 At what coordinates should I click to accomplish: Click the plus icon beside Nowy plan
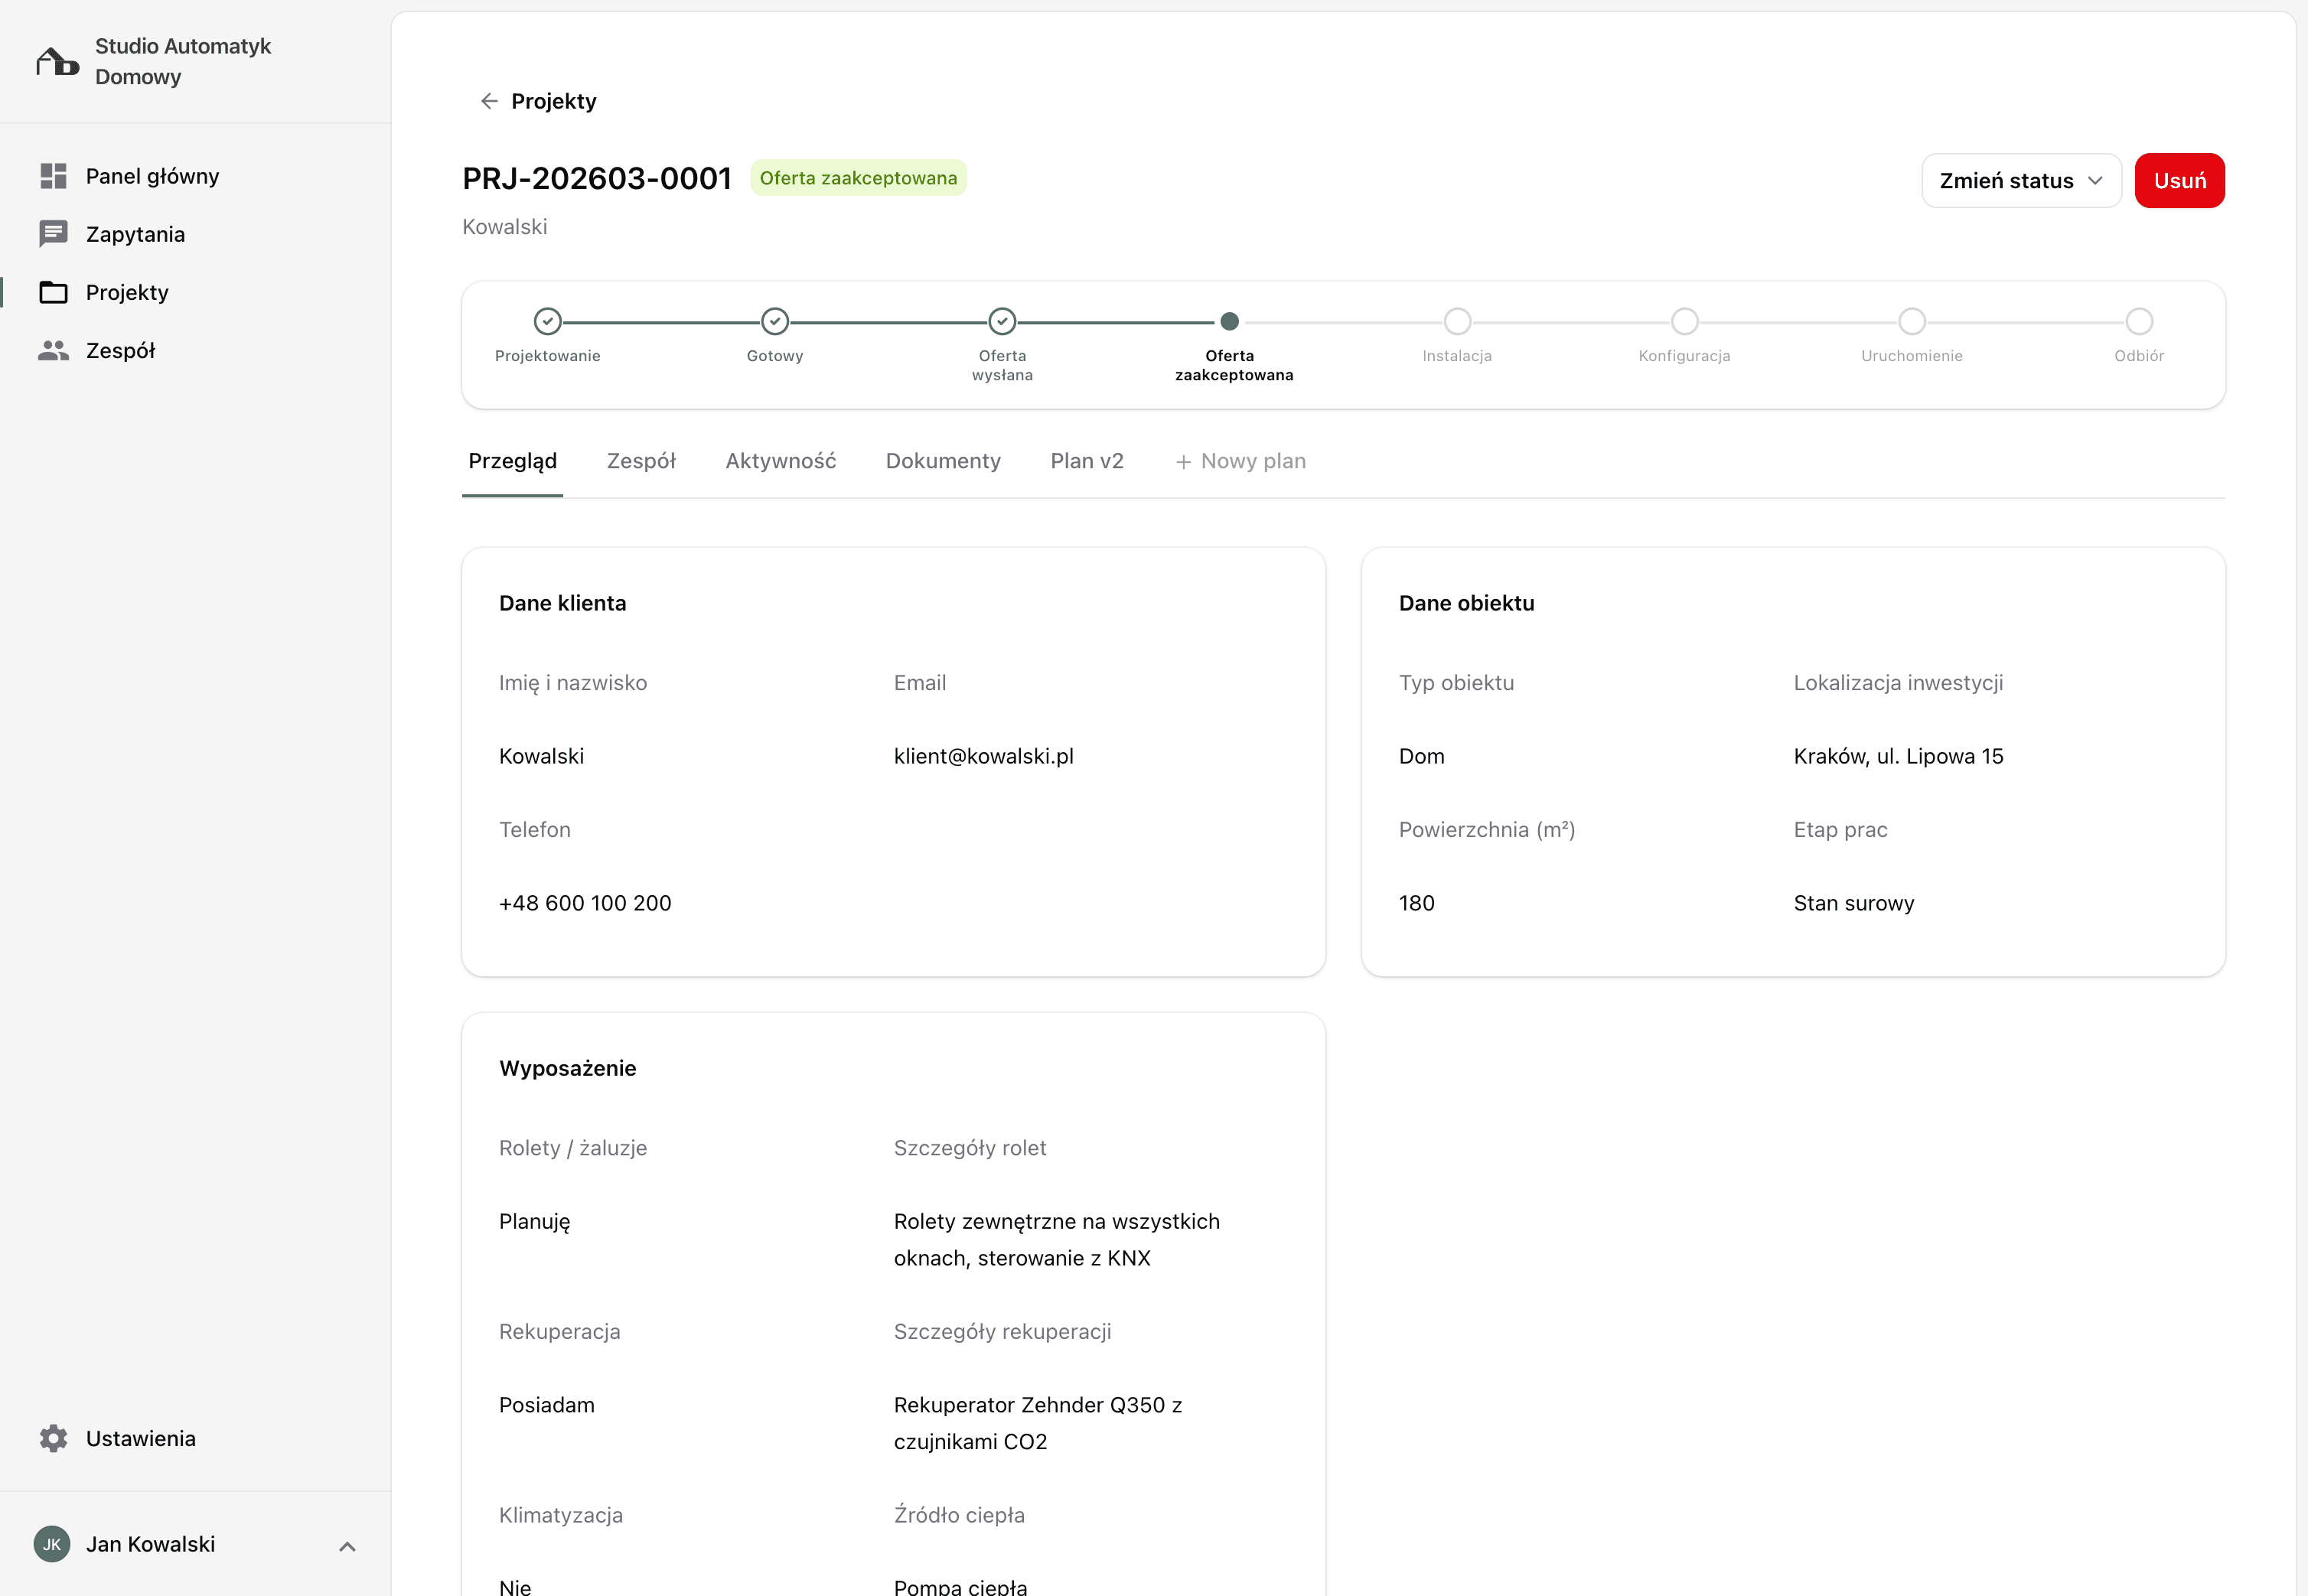(x=1183, y=462)
